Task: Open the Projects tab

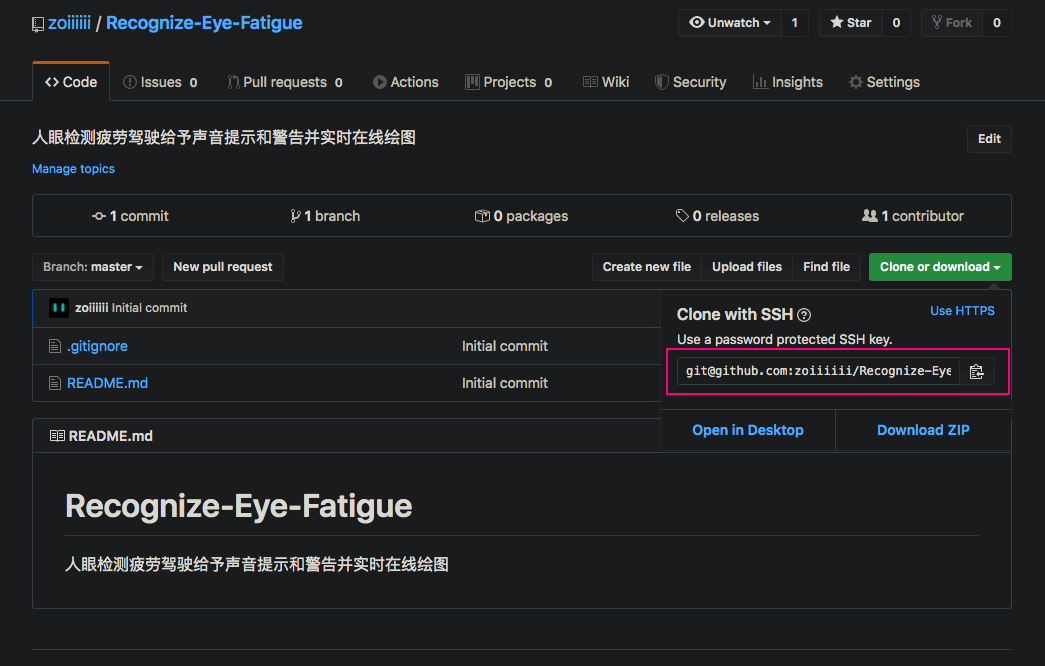Action: point(509,82)
